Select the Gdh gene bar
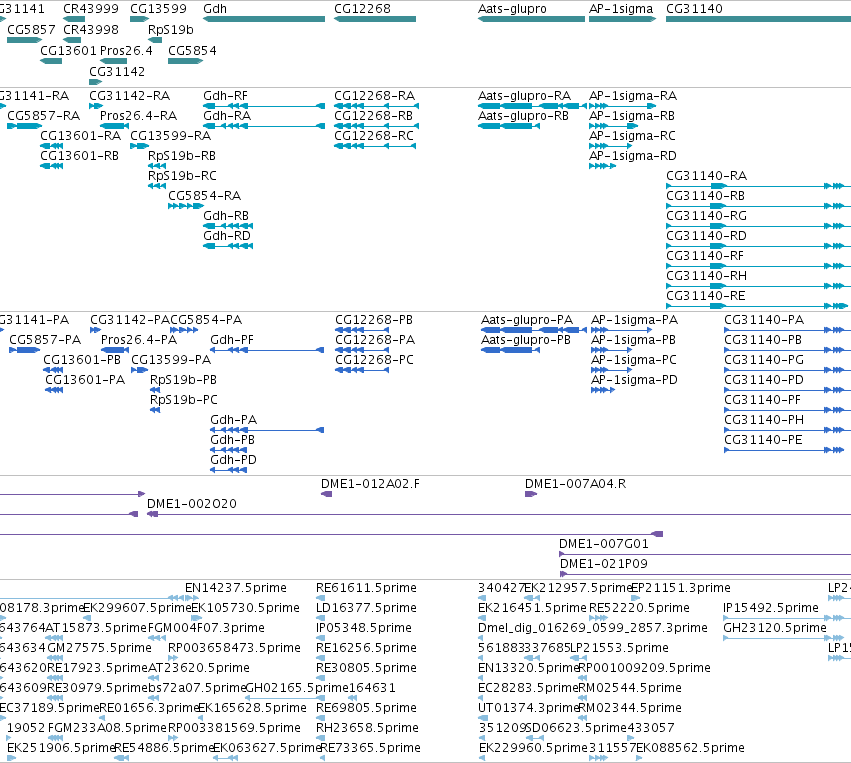The width and height of the screenshot is (851, 763). 264,19
